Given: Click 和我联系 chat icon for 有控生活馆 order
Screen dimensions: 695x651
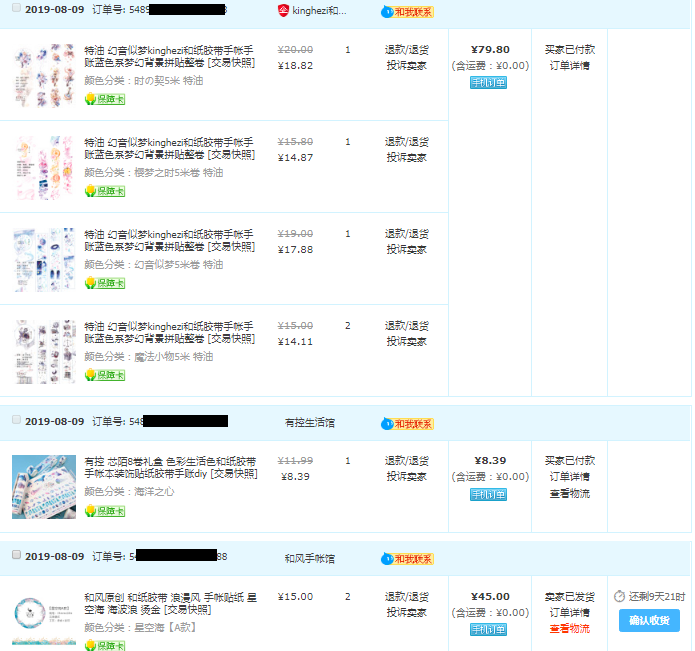Looking at the screenshot, I should coord(406,423).
